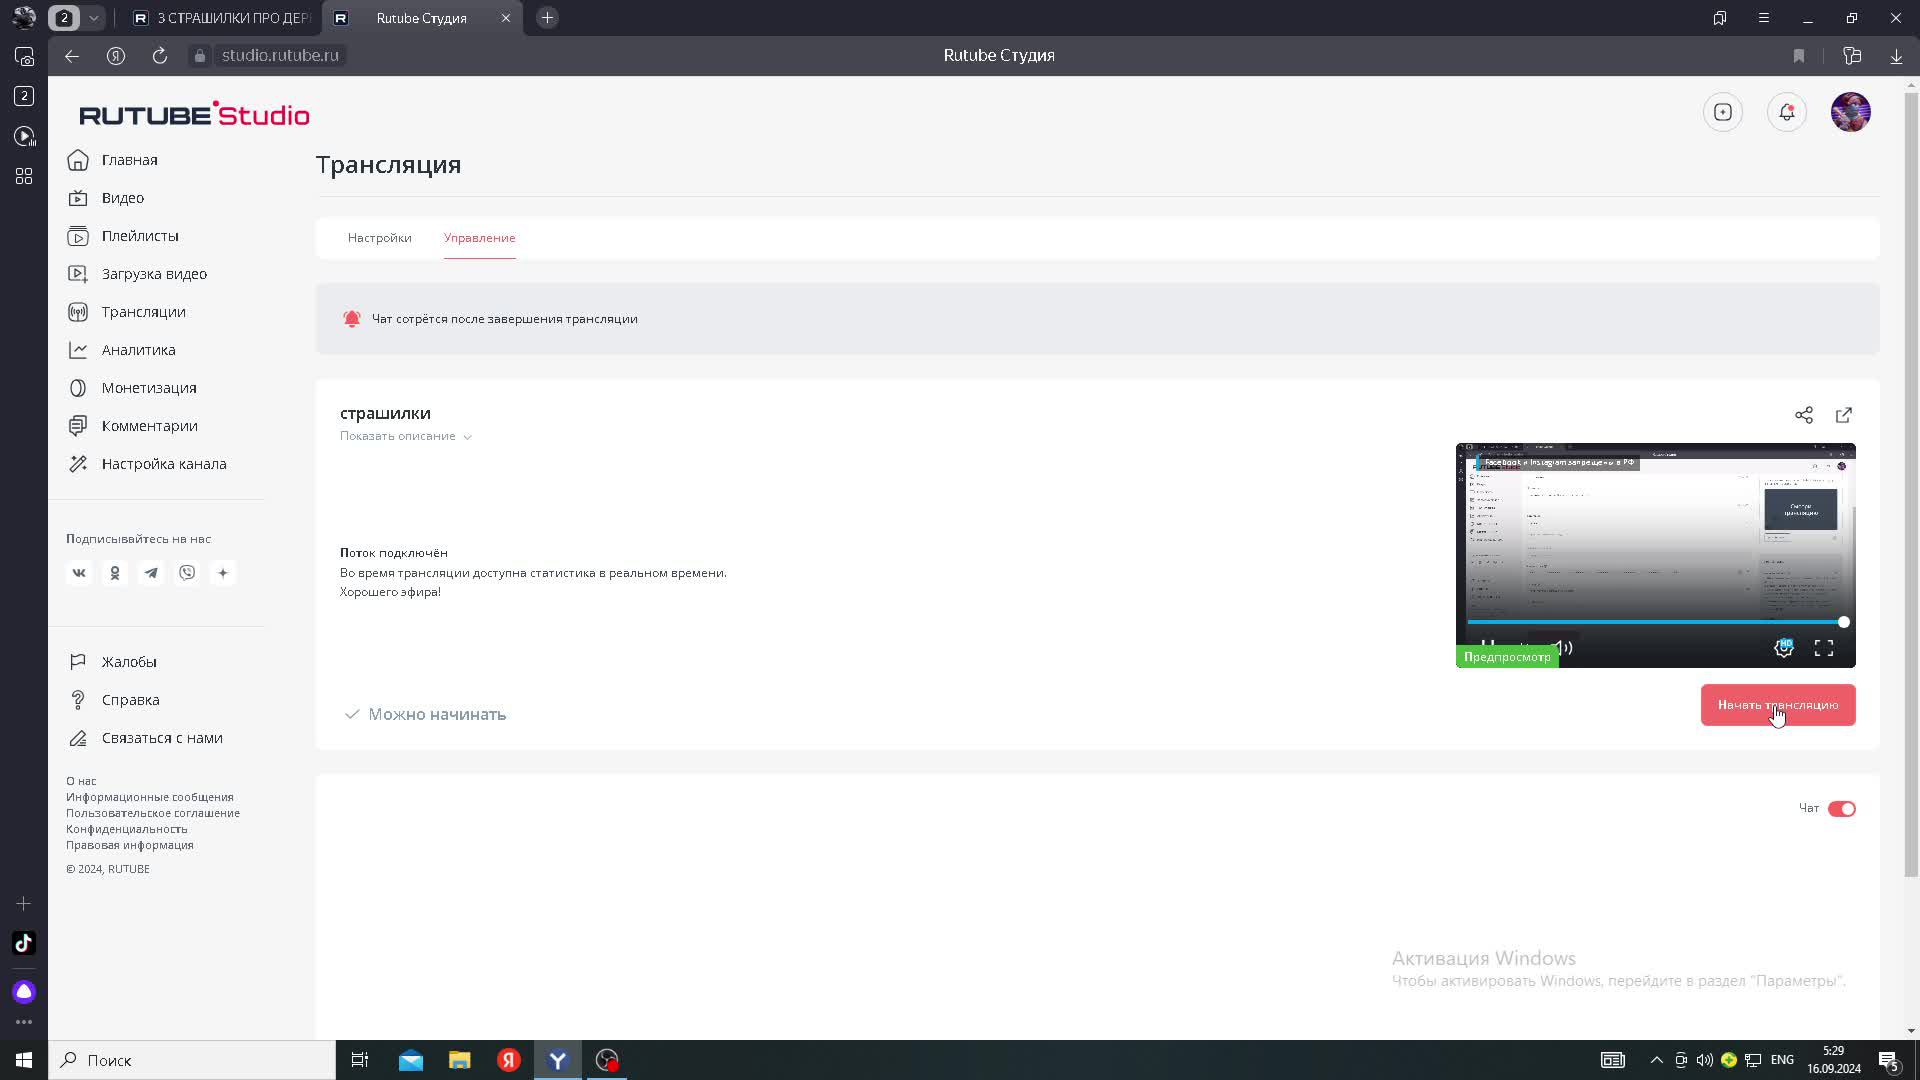This screenshot has width=1920, height=1080.
Task: Open user profile avatar menu
Action: pos(1850,112)
